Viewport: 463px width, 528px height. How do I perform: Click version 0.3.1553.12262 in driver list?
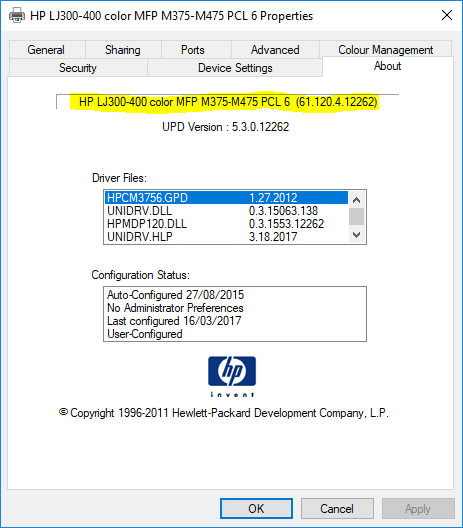tap(286, 224)
